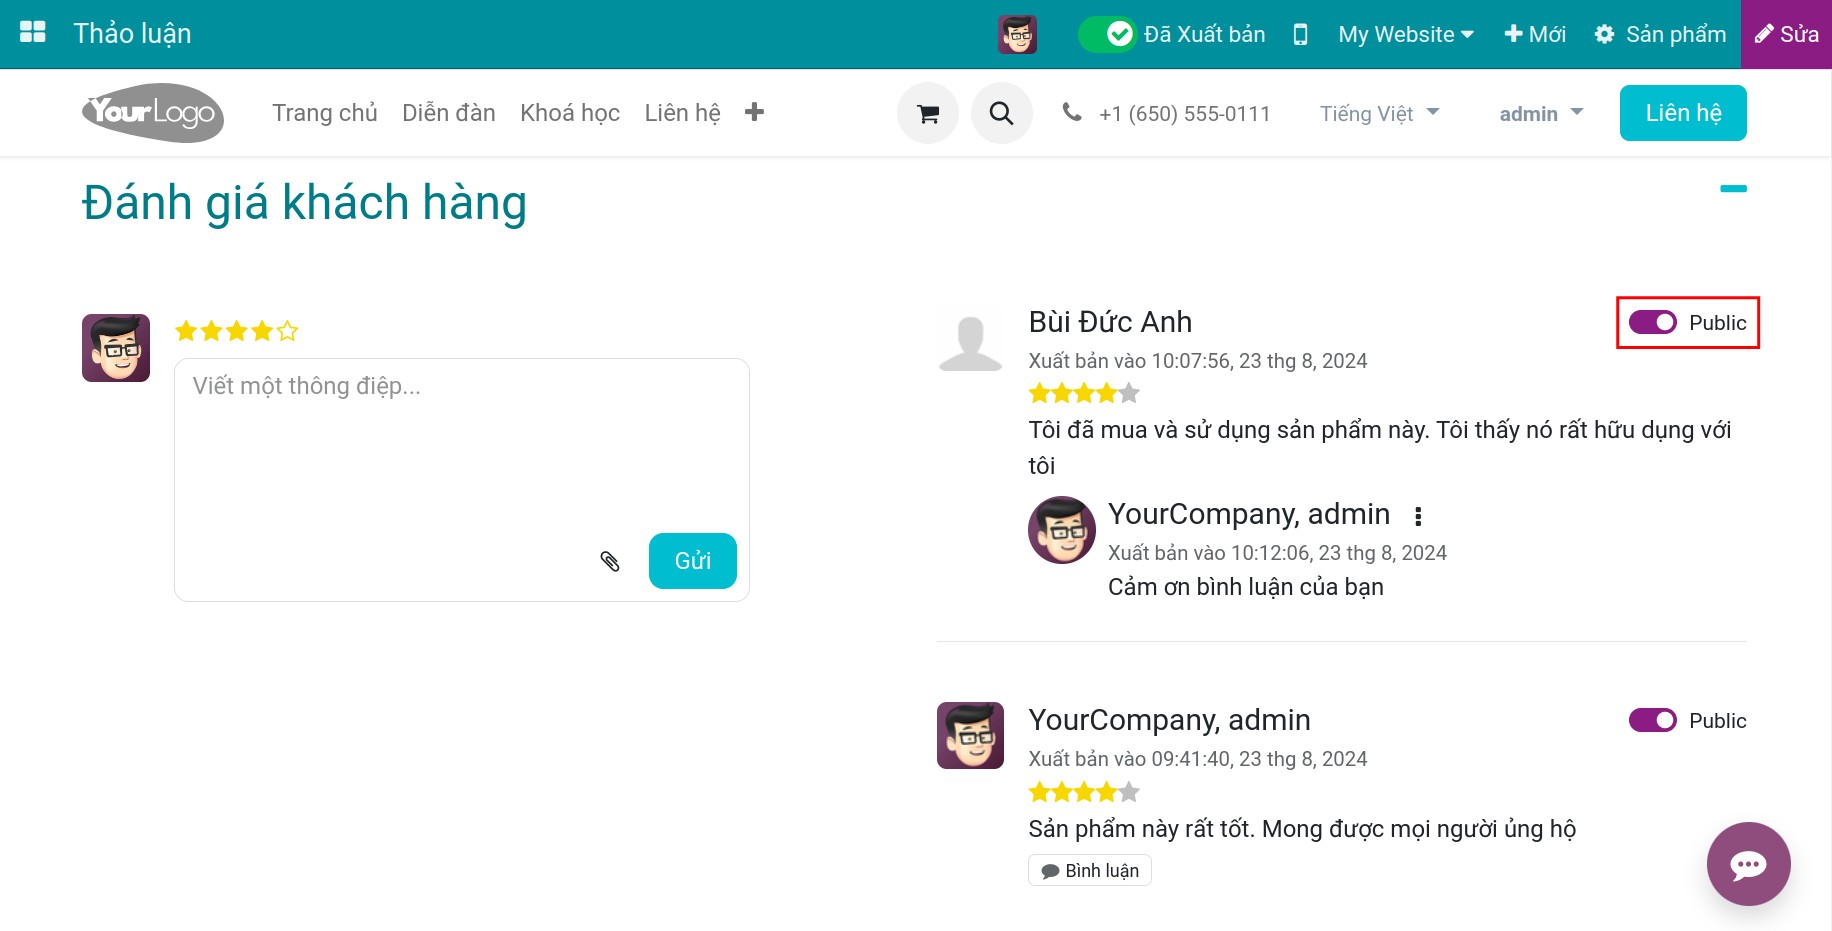Viewport: 1832px width, 931px height.
Task: Open the Khoá học menu item
Action: [x=570, y=113]
